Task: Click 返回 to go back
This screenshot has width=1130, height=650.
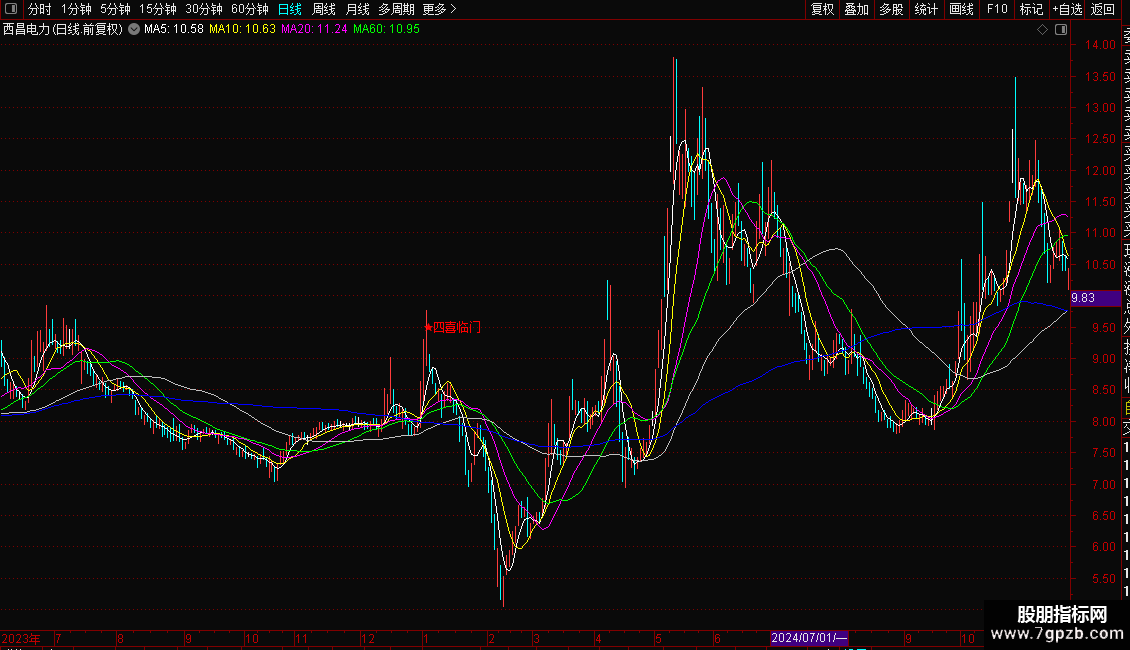Action: tap(1103, 9)
